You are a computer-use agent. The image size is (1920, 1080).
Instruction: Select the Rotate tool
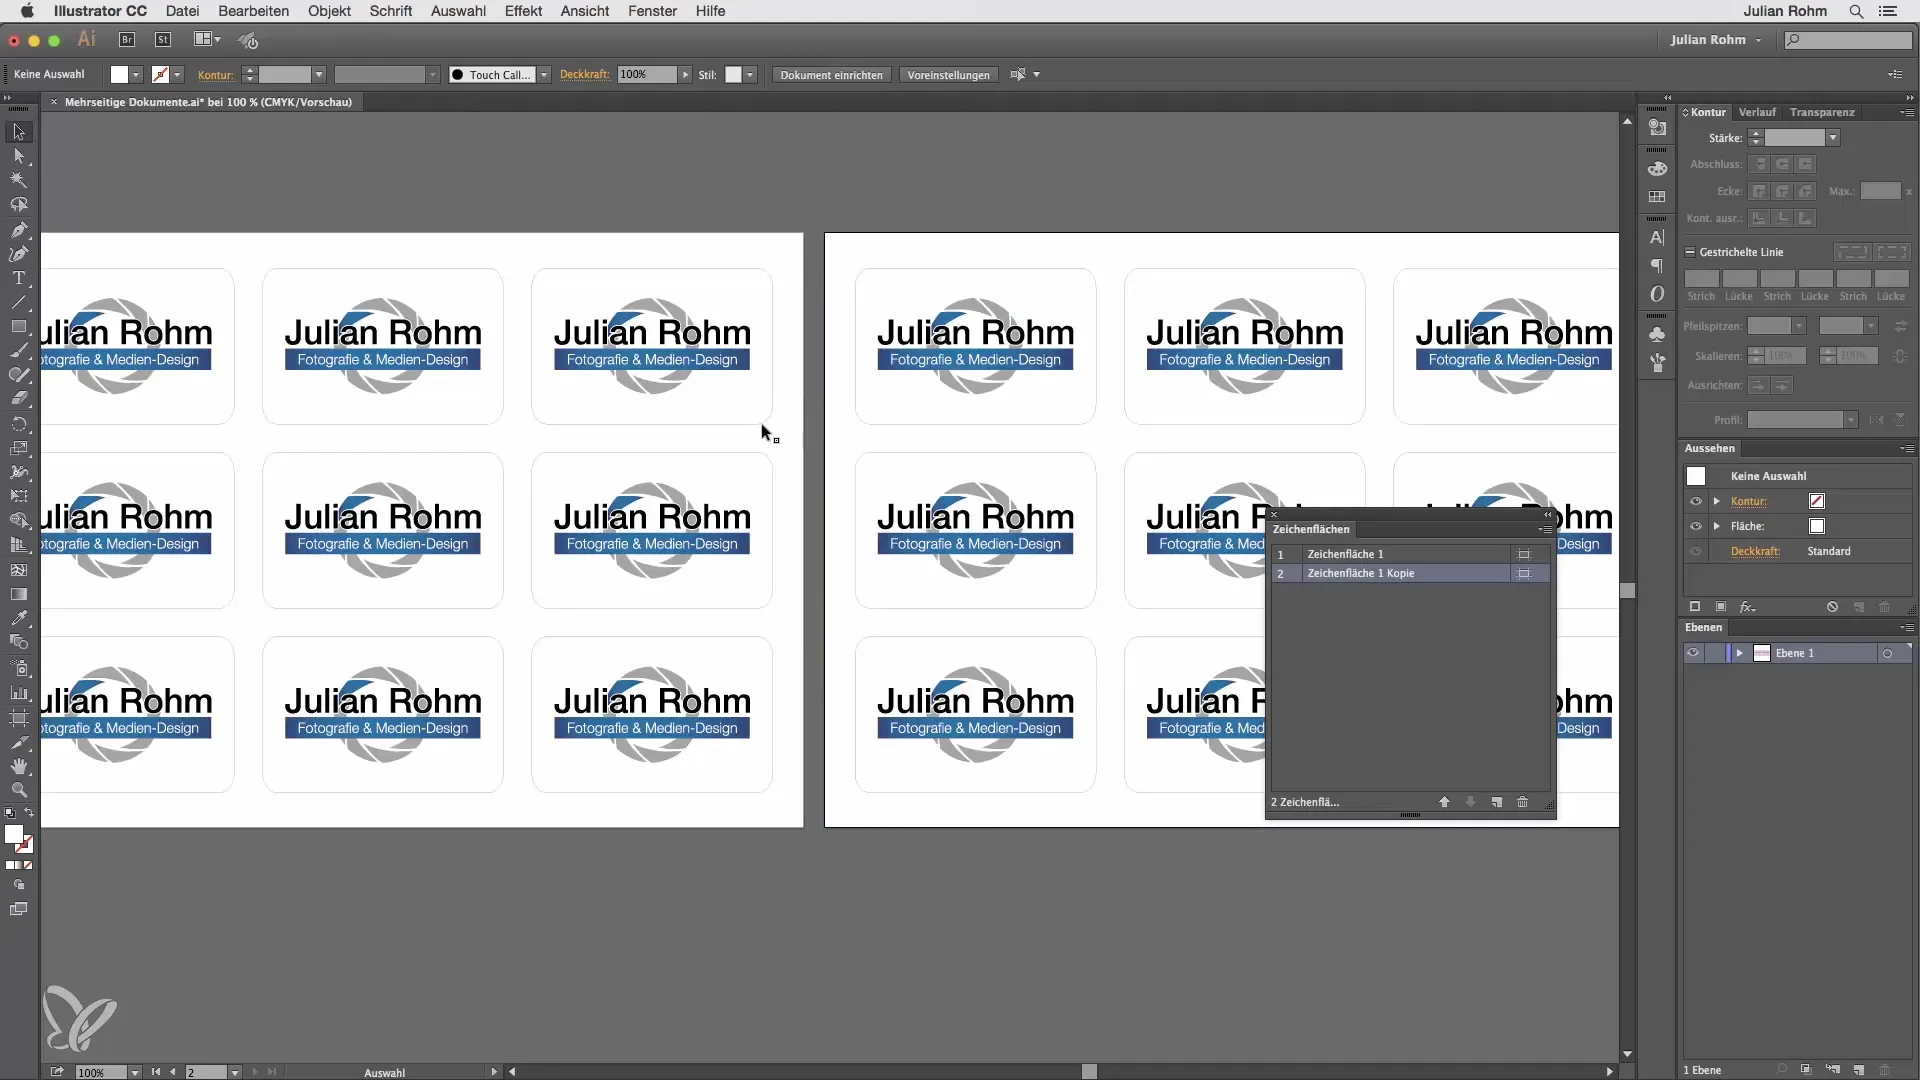click(x=18, y=424)
